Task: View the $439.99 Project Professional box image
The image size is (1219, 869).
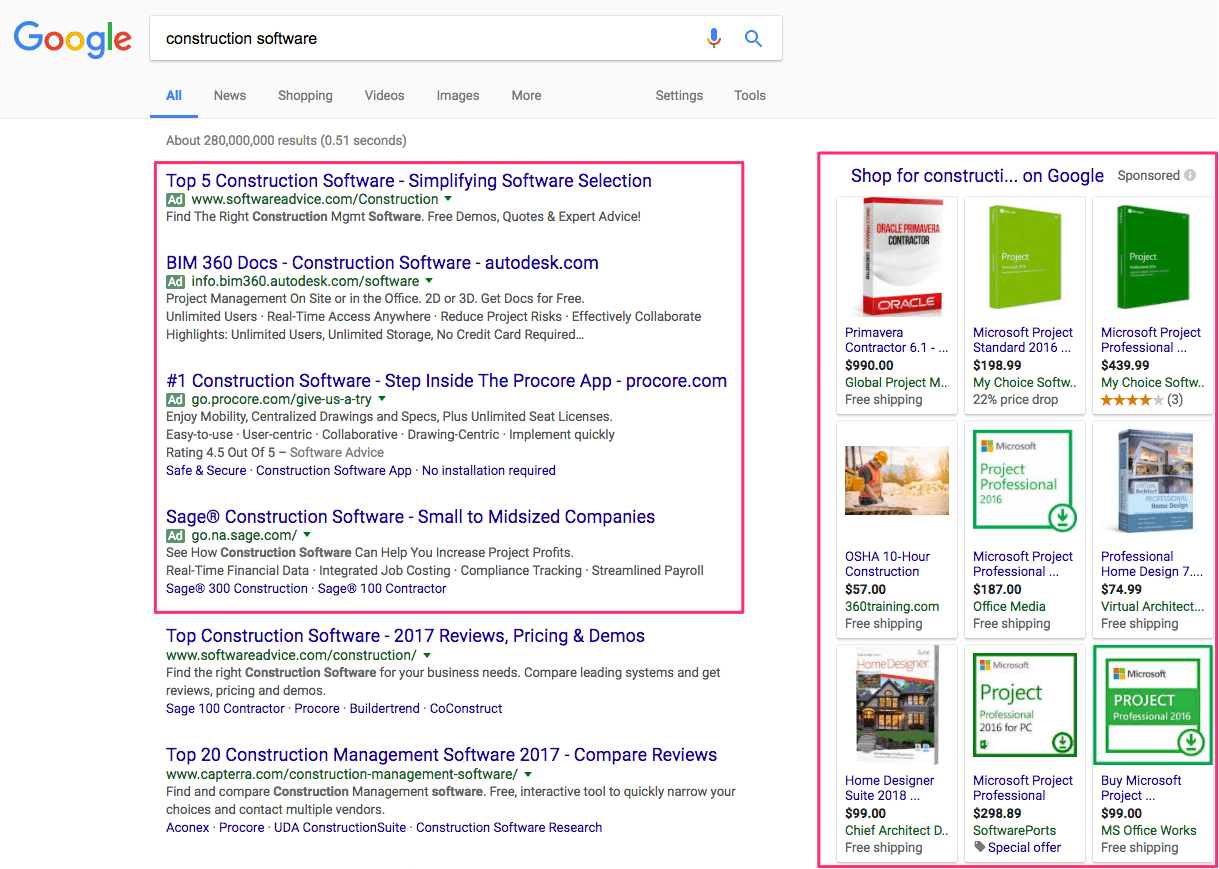Action: (x=1151, y=258)
